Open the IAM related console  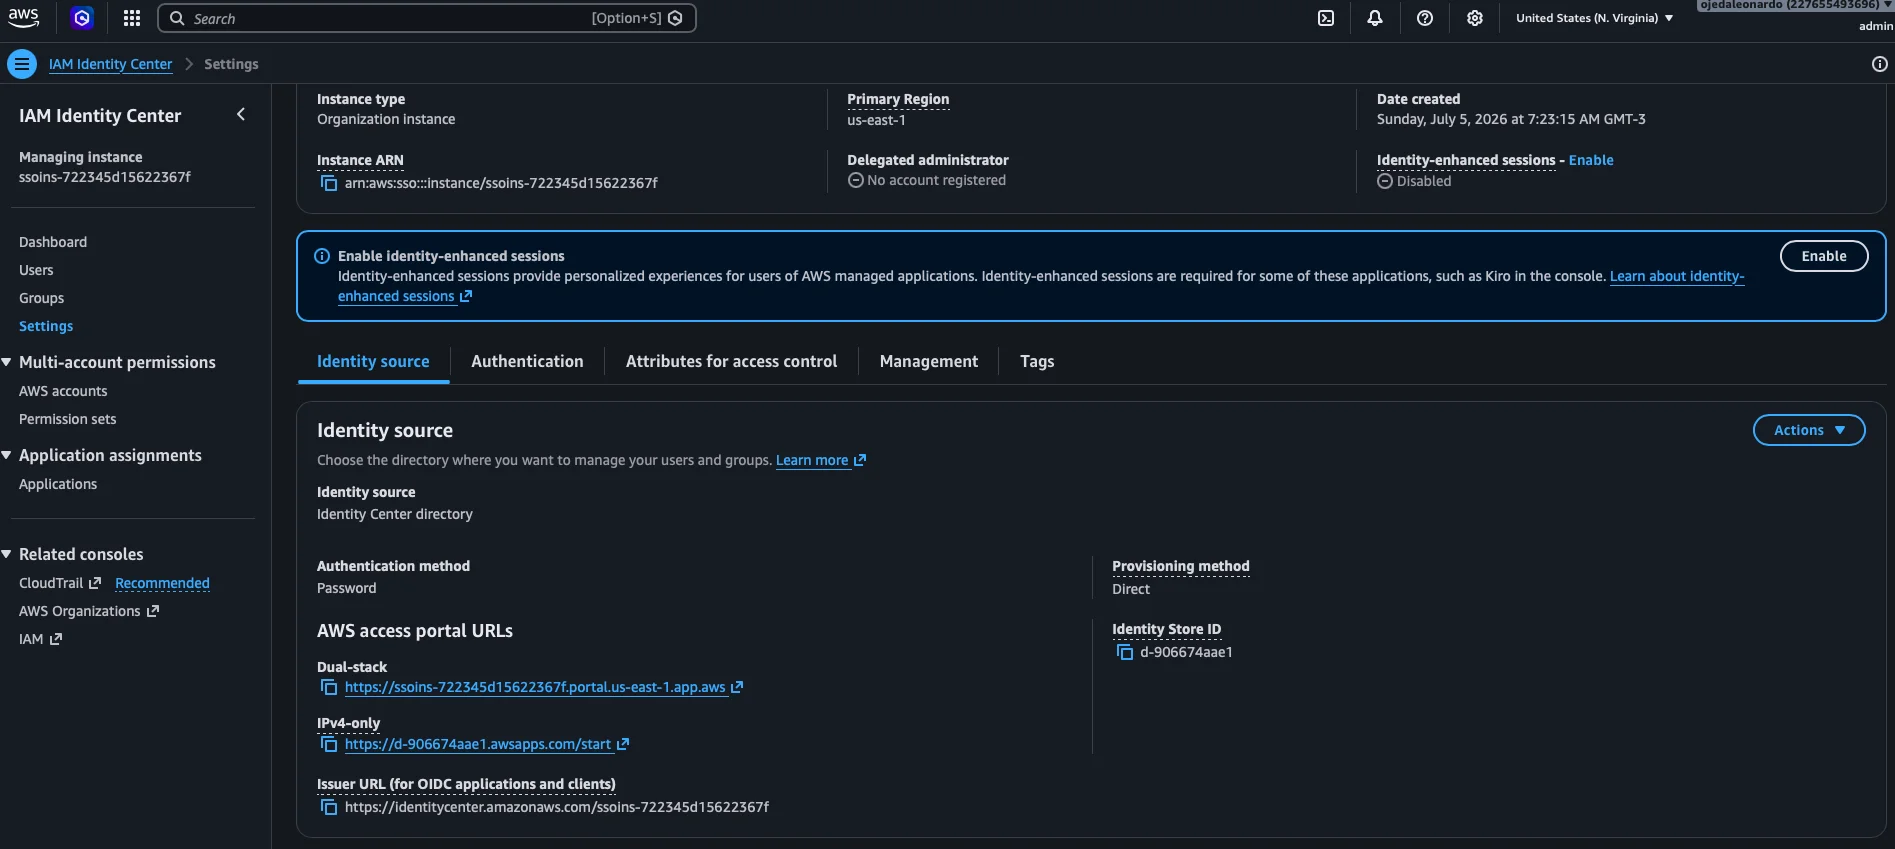(31, 639)
